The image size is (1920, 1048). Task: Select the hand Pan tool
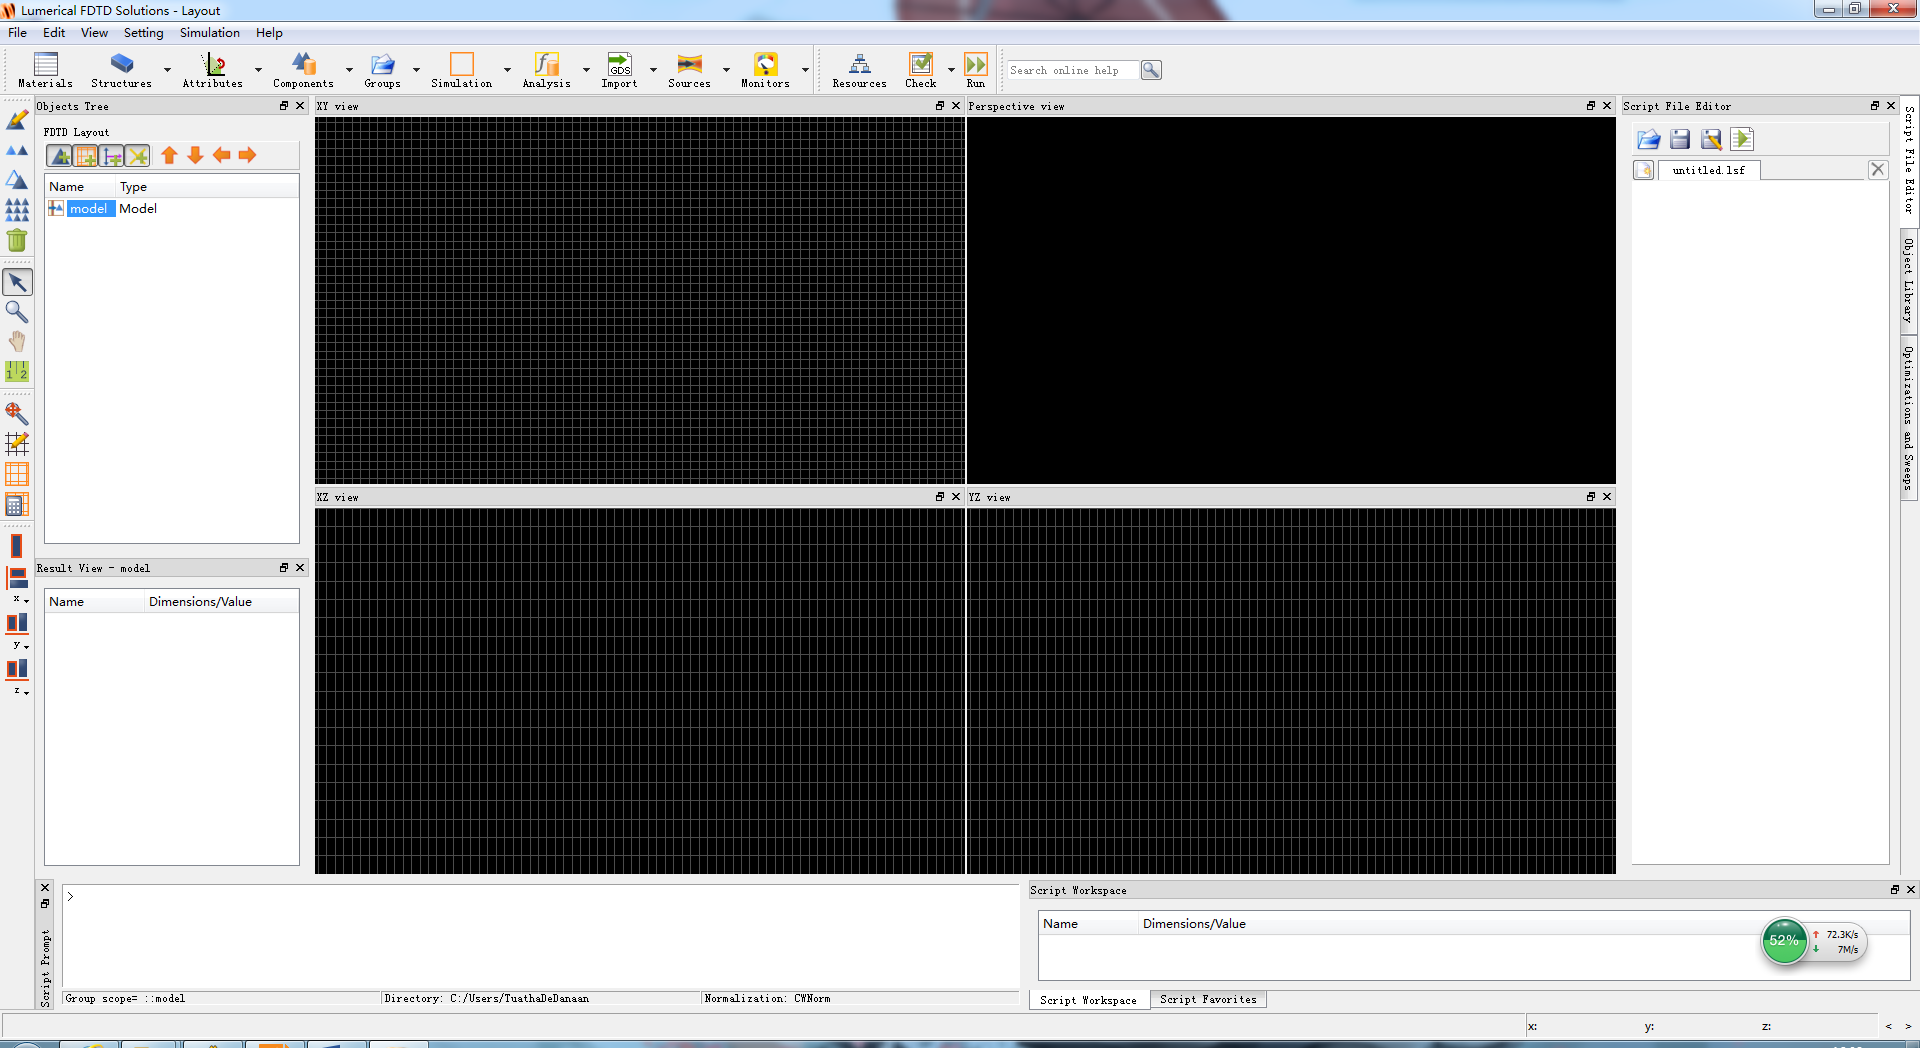tap(17, 341)
